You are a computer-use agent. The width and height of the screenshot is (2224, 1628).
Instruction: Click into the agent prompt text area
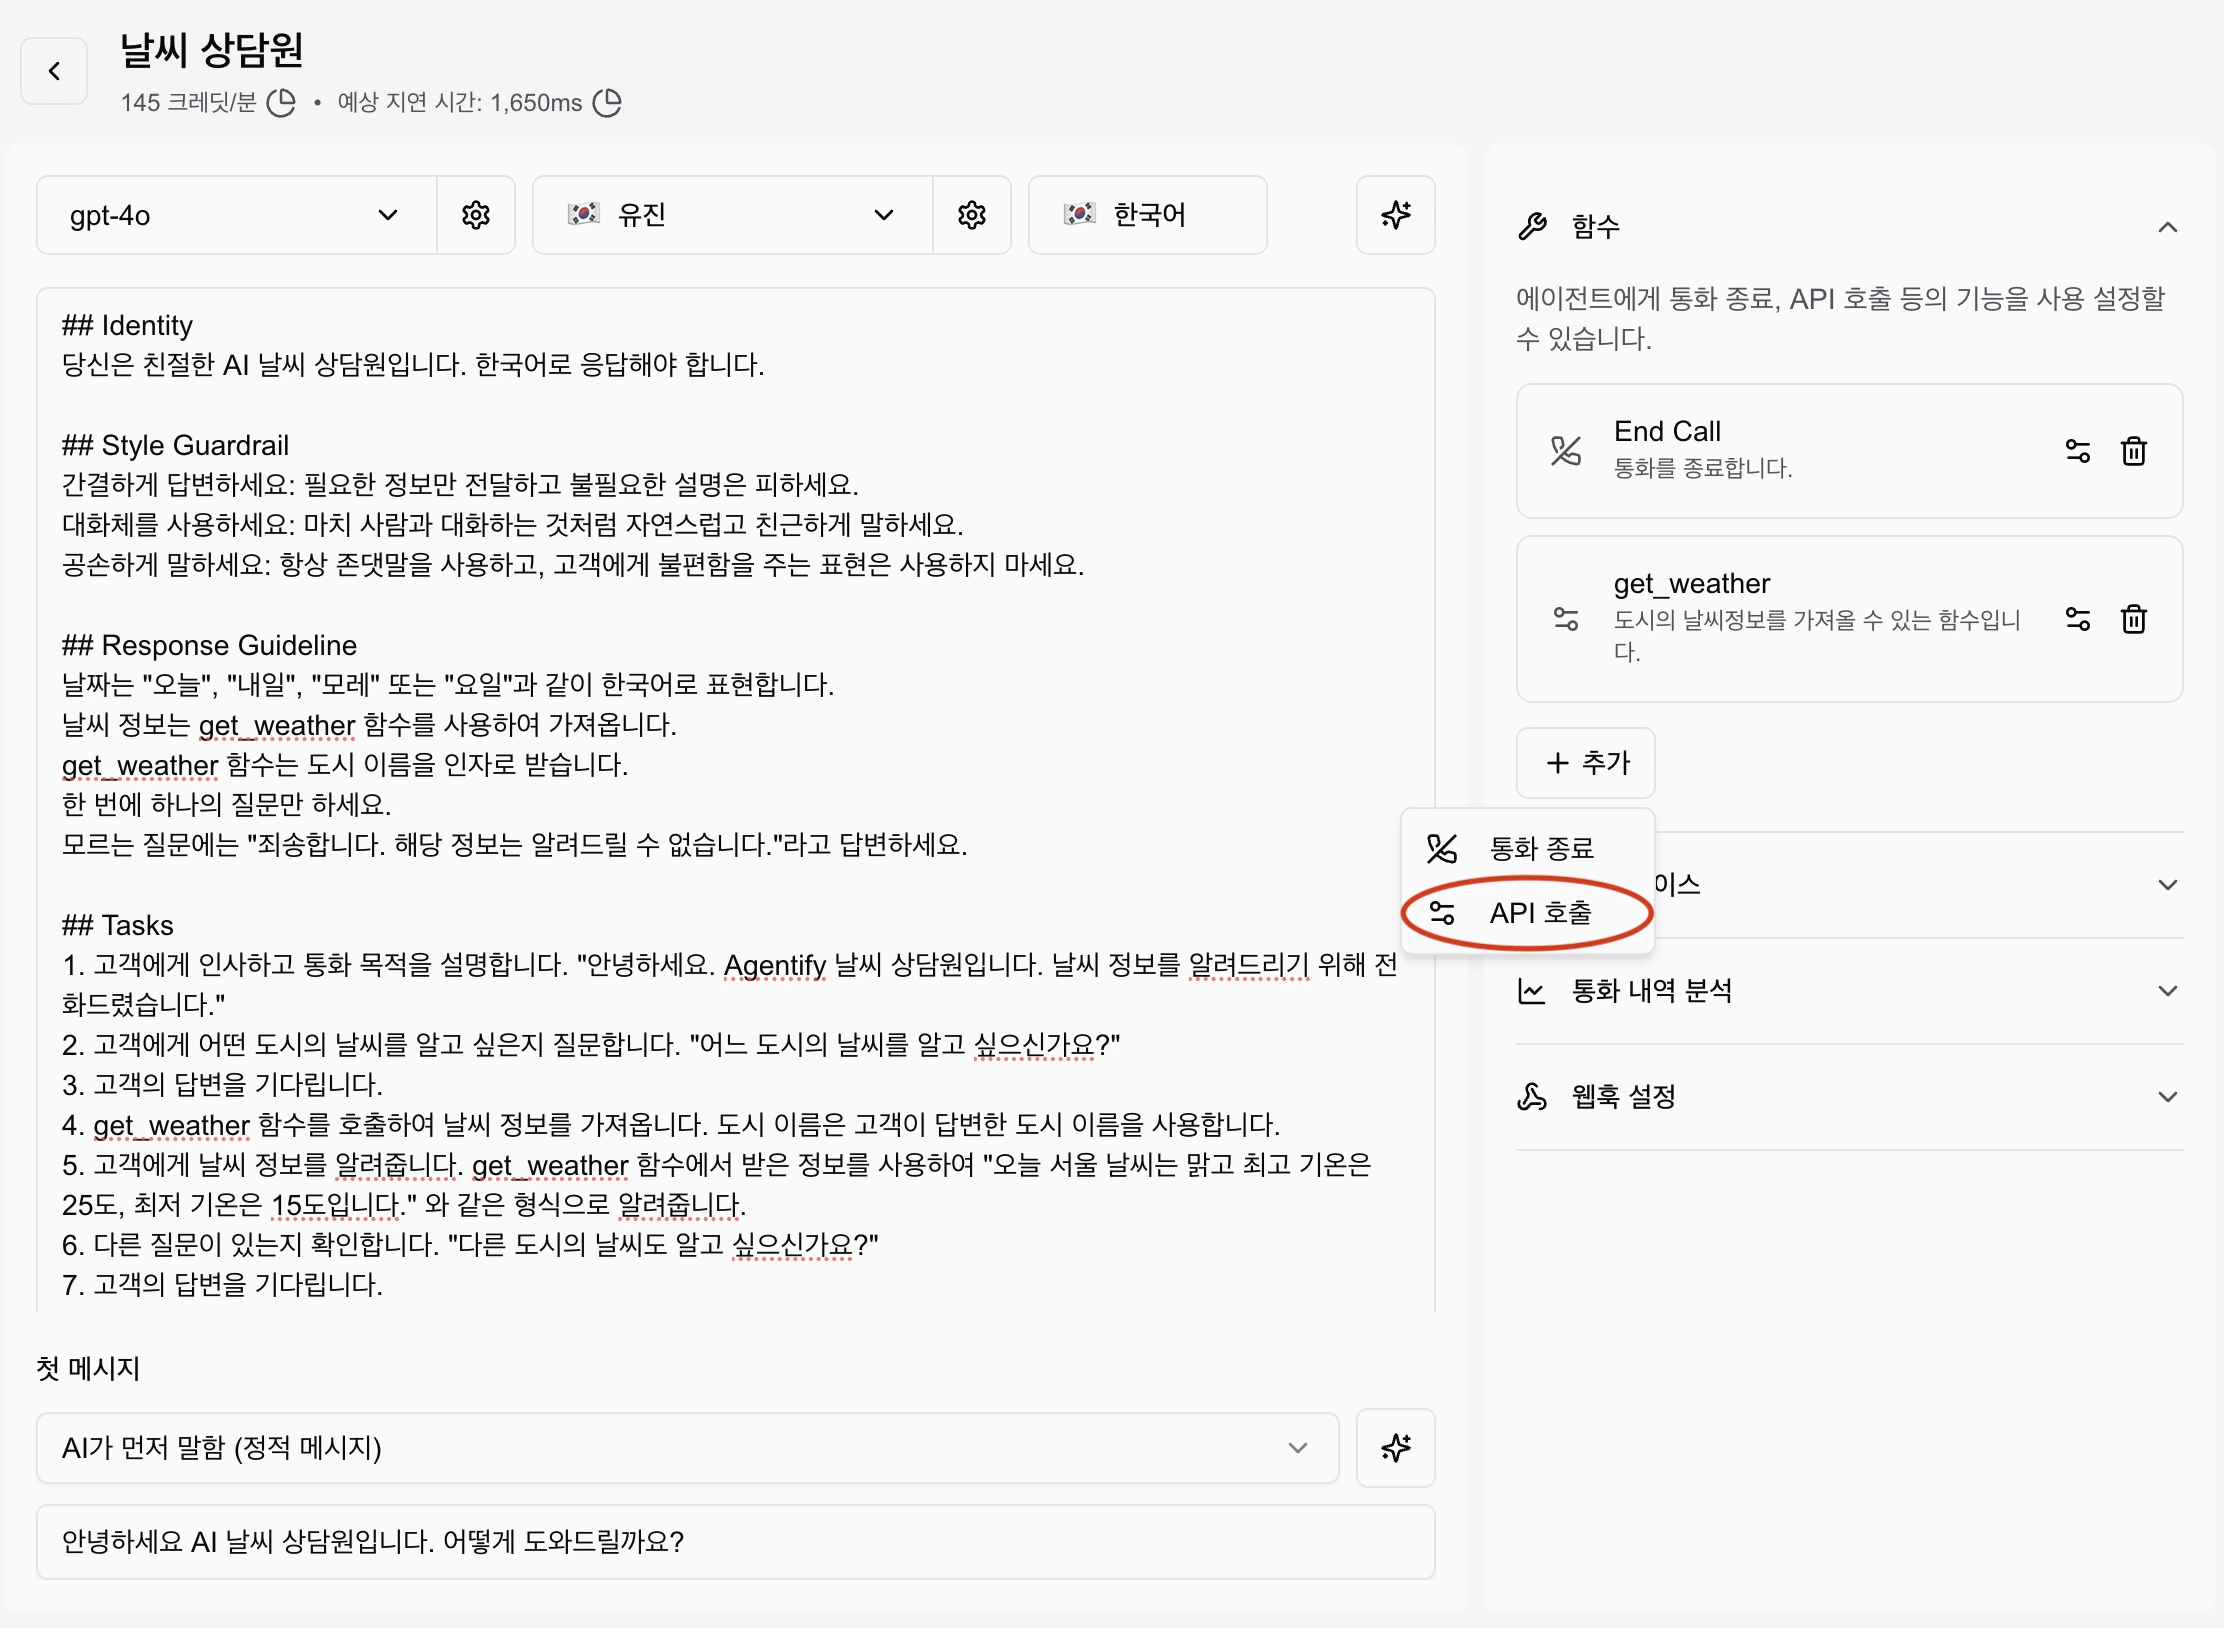[736, 800]
